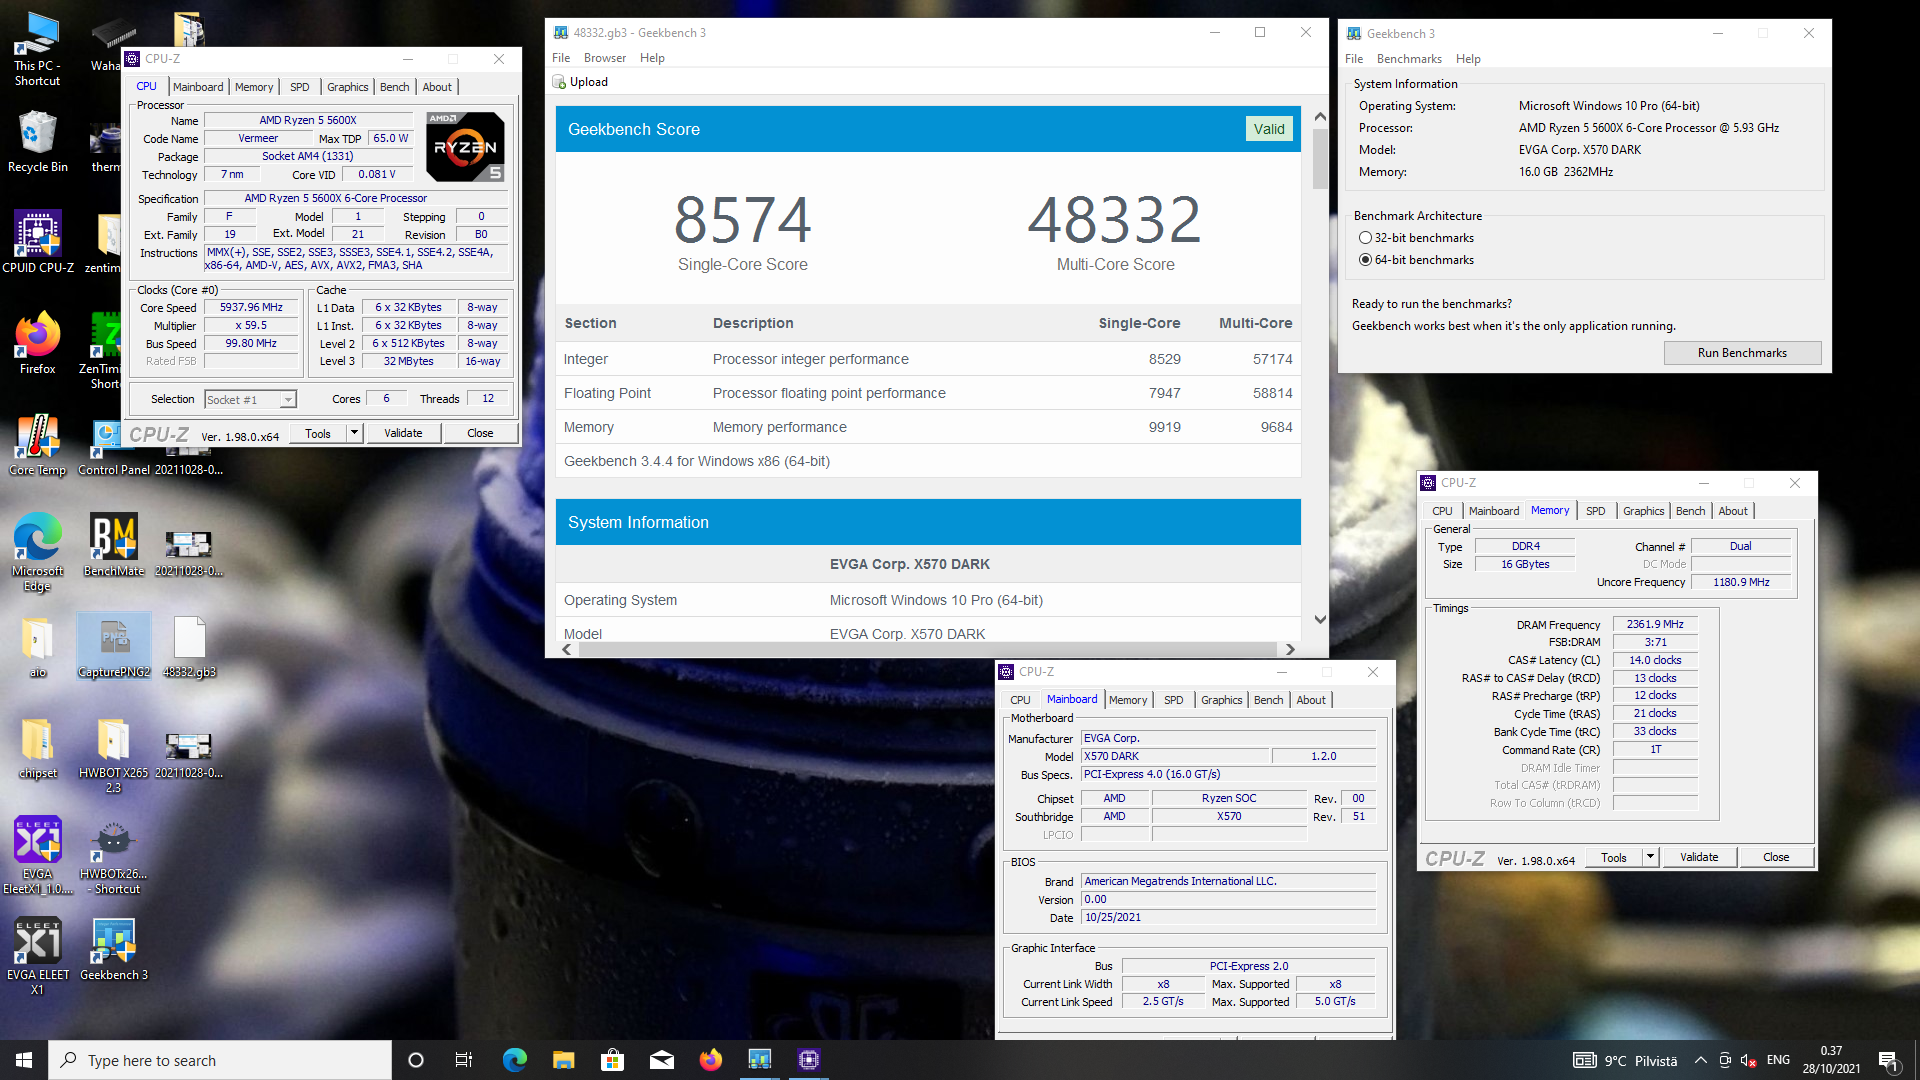Click the taskbar search box
The height and width of the screenshot is (1080, 1920).
click(220, 1060)
